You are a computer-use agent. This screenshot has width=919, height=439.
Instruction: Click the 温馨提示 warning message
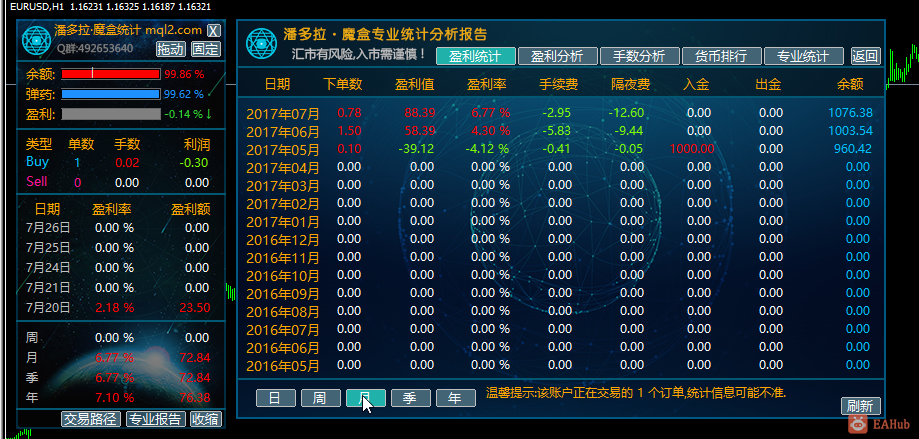[x=635, y=392]
